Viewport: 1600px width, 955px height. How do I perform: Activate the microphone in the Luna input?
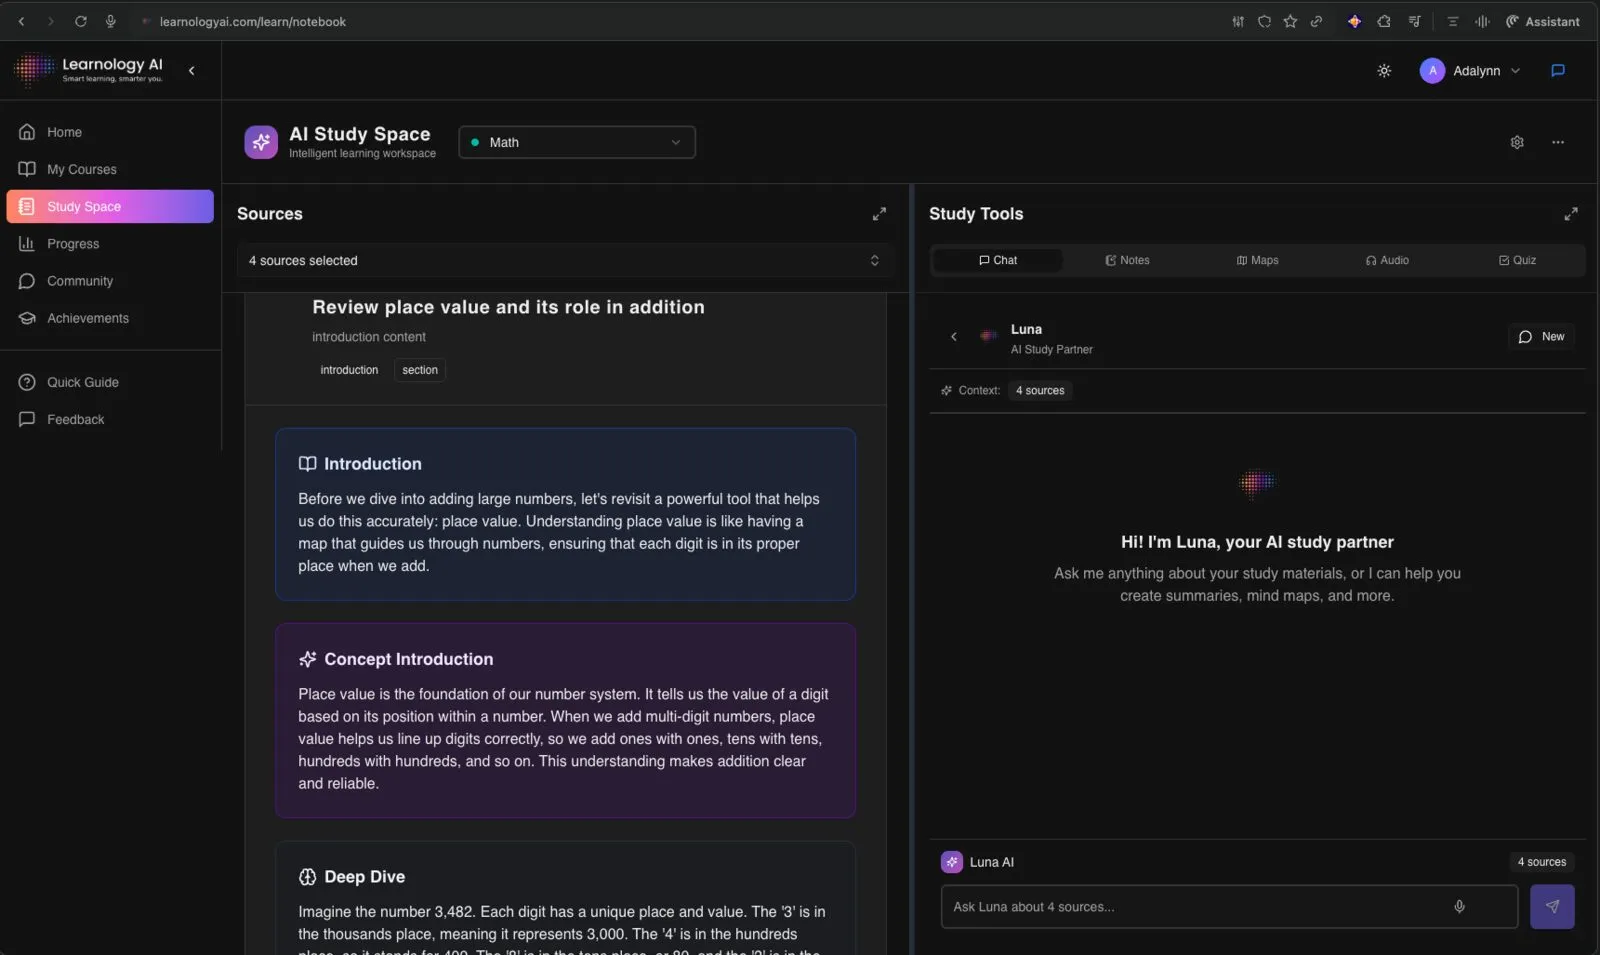[1459, 907]
